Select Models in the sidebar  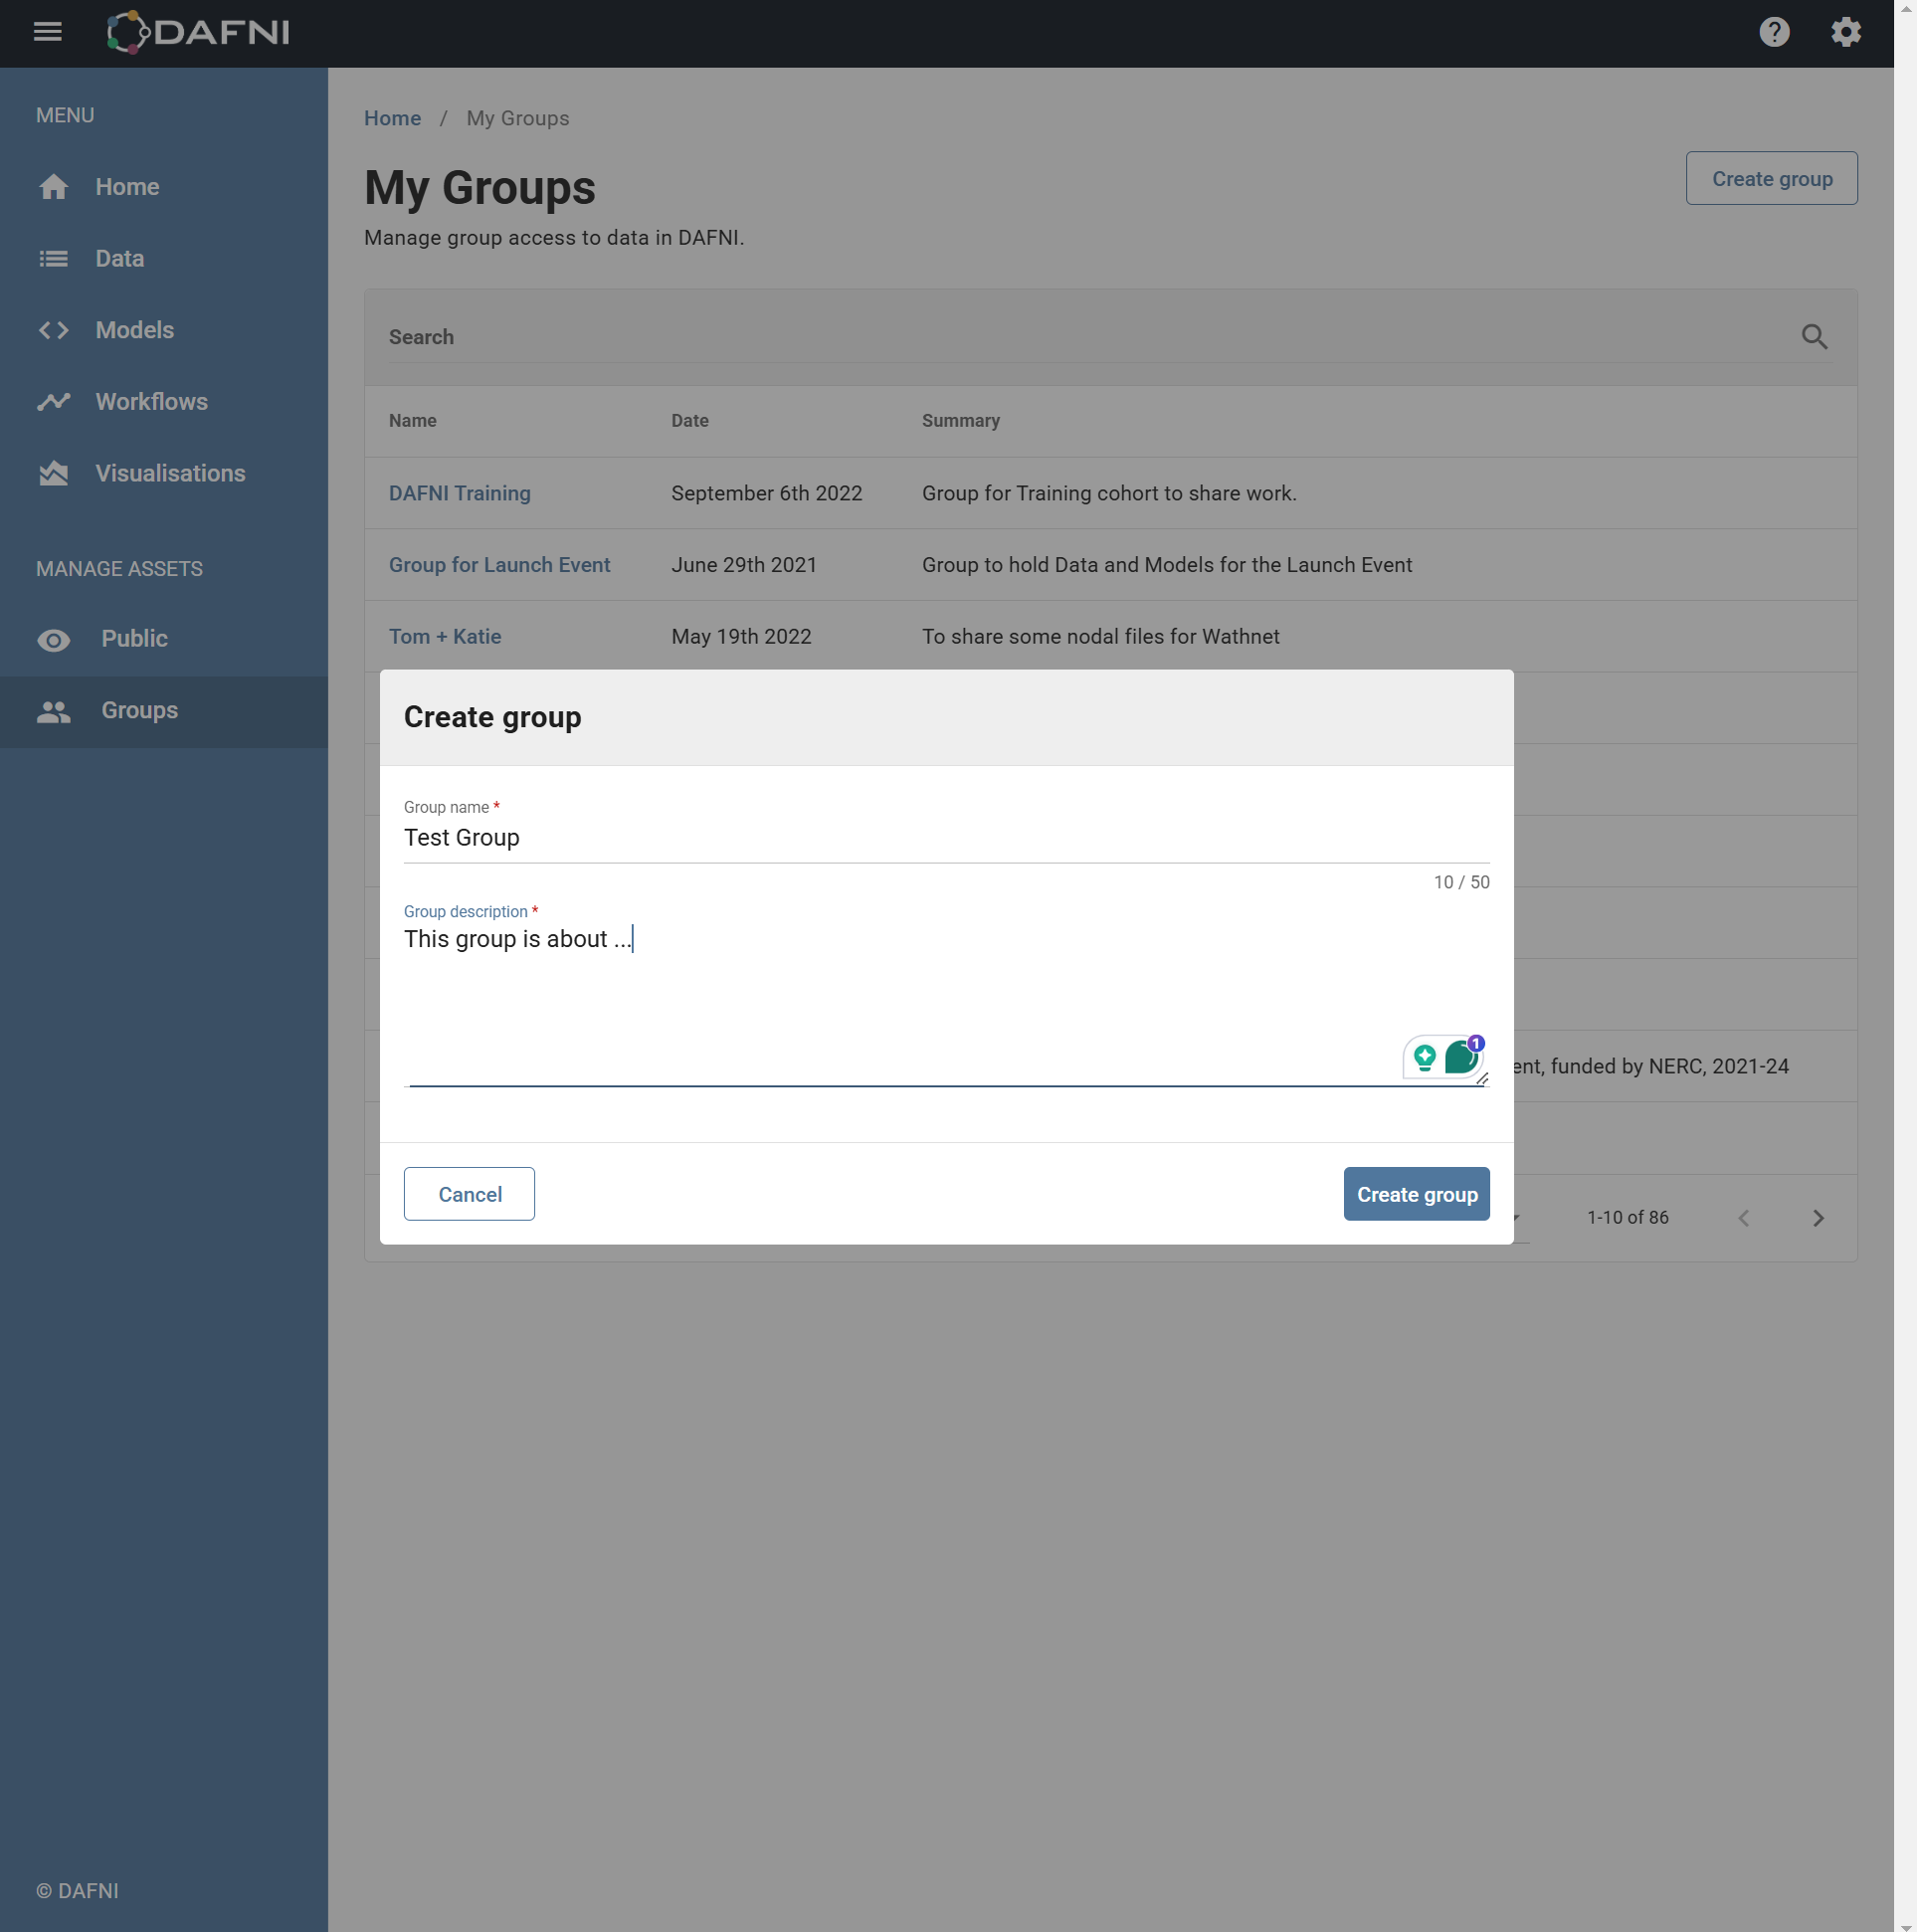(x=134, y=330)
